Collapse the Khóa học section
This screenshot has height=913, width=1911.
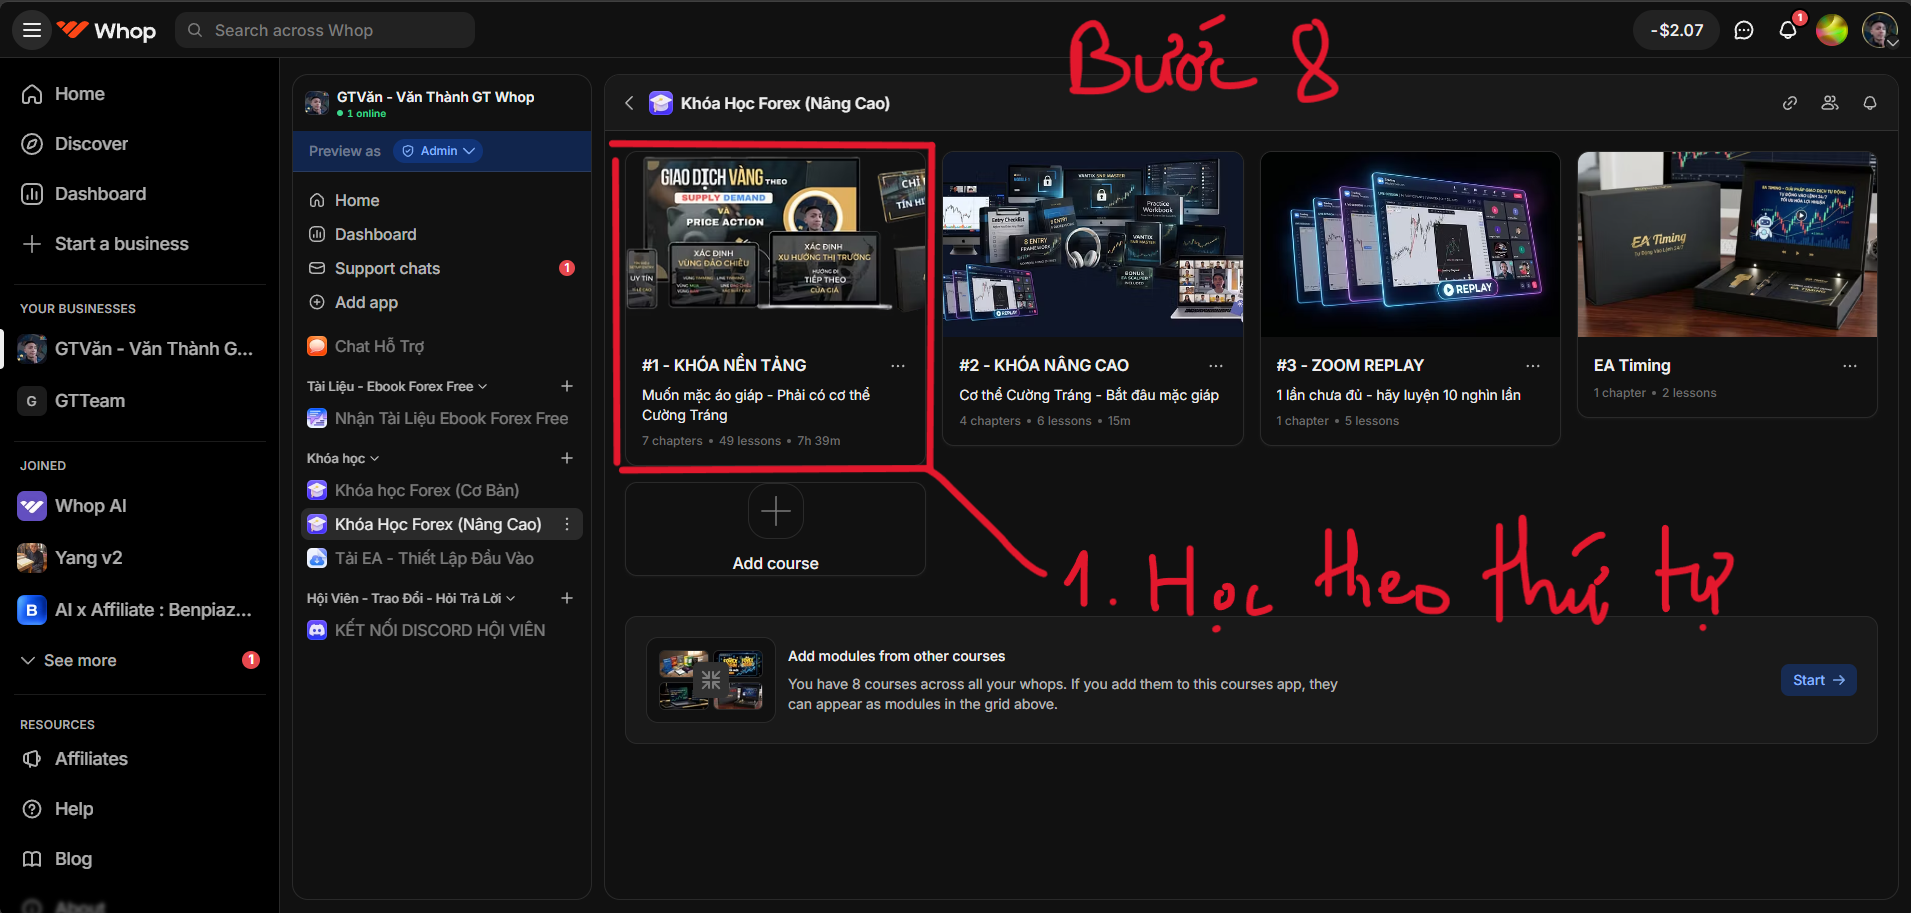[343, 458]
